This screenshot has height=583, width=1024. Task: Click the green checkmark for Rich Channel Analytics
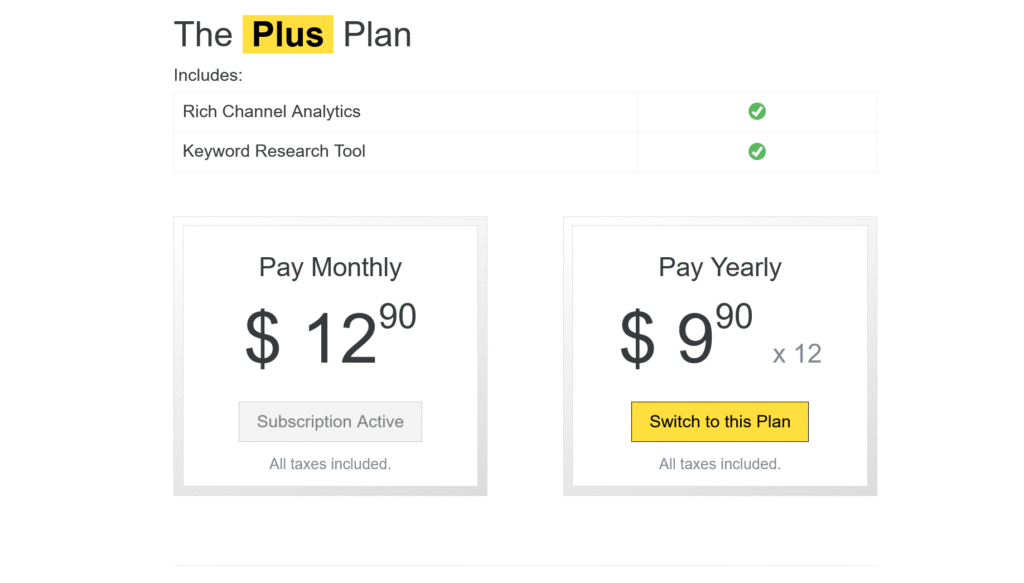click(x=757, y=111)
